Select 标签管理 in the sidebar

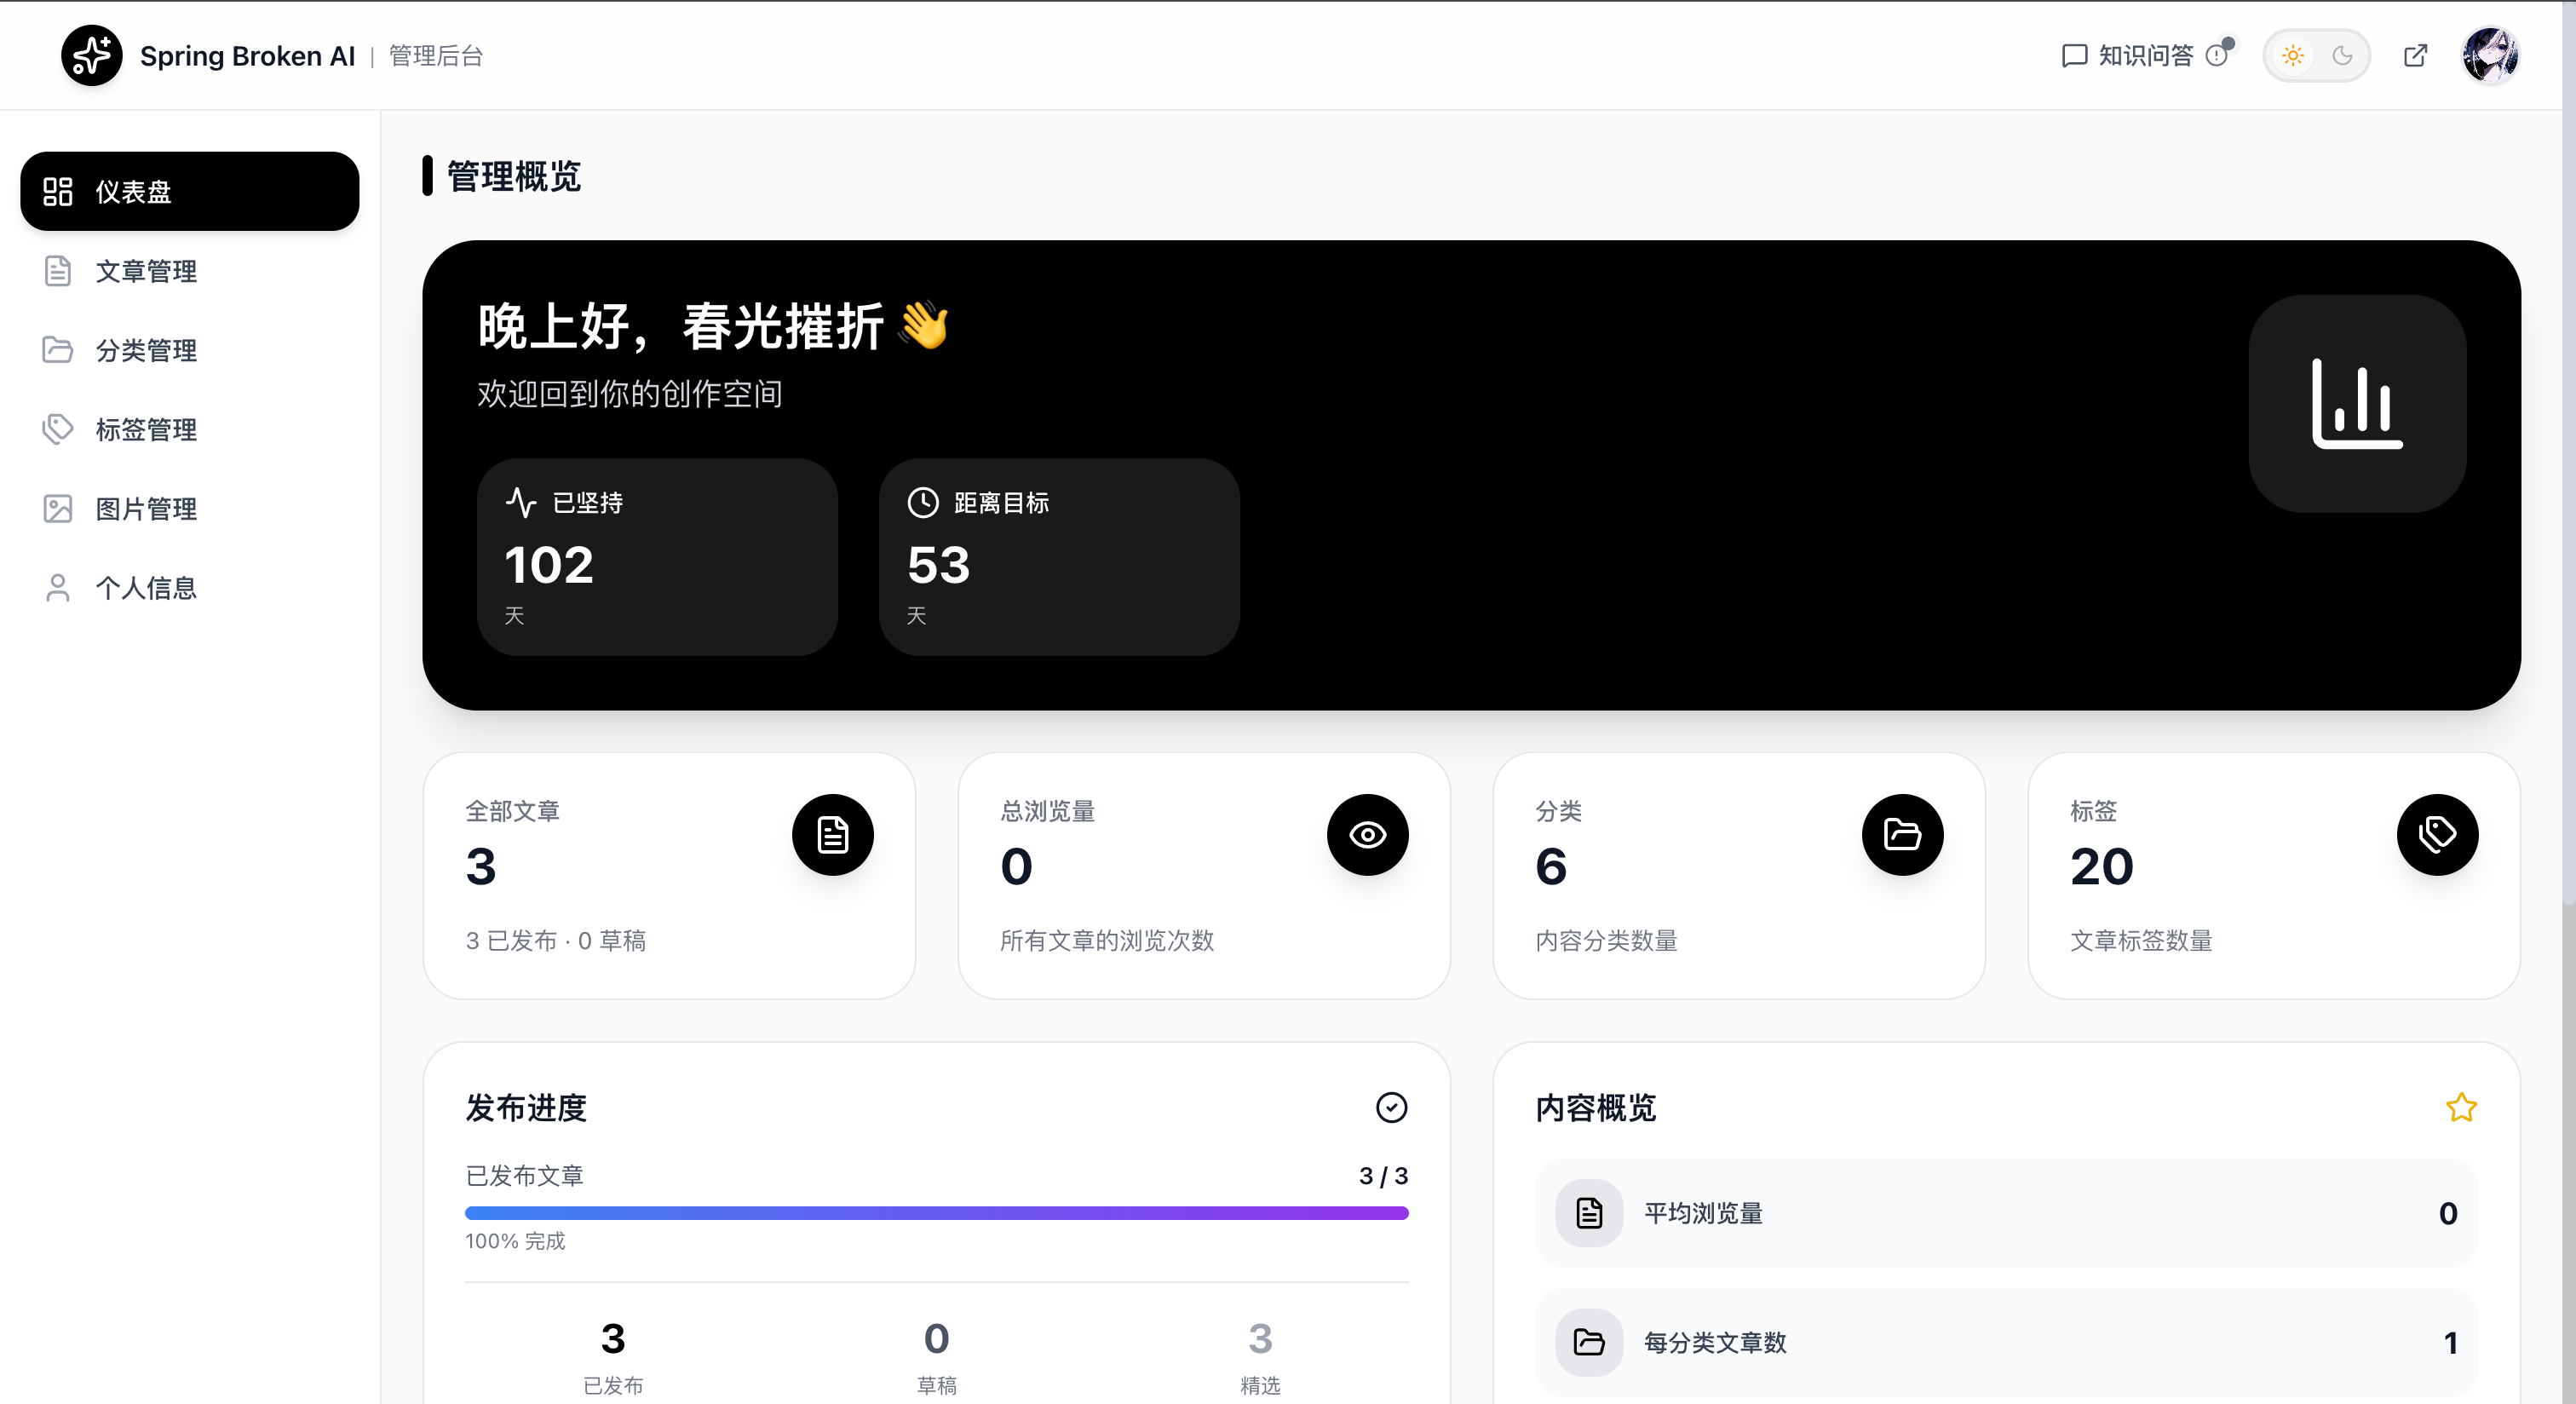(x=146, y=429)
